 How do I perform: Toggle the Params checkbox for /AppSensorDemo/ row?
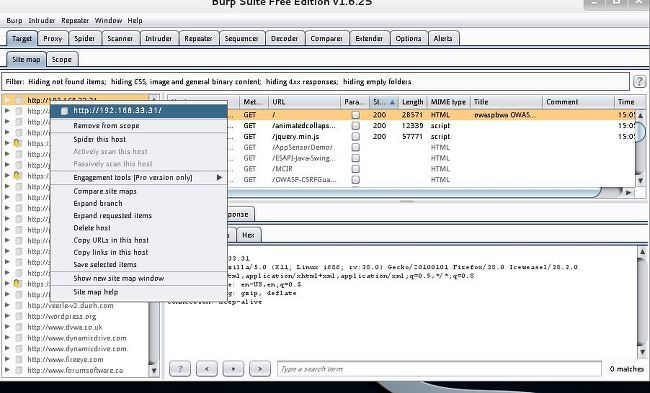point(355,147)
